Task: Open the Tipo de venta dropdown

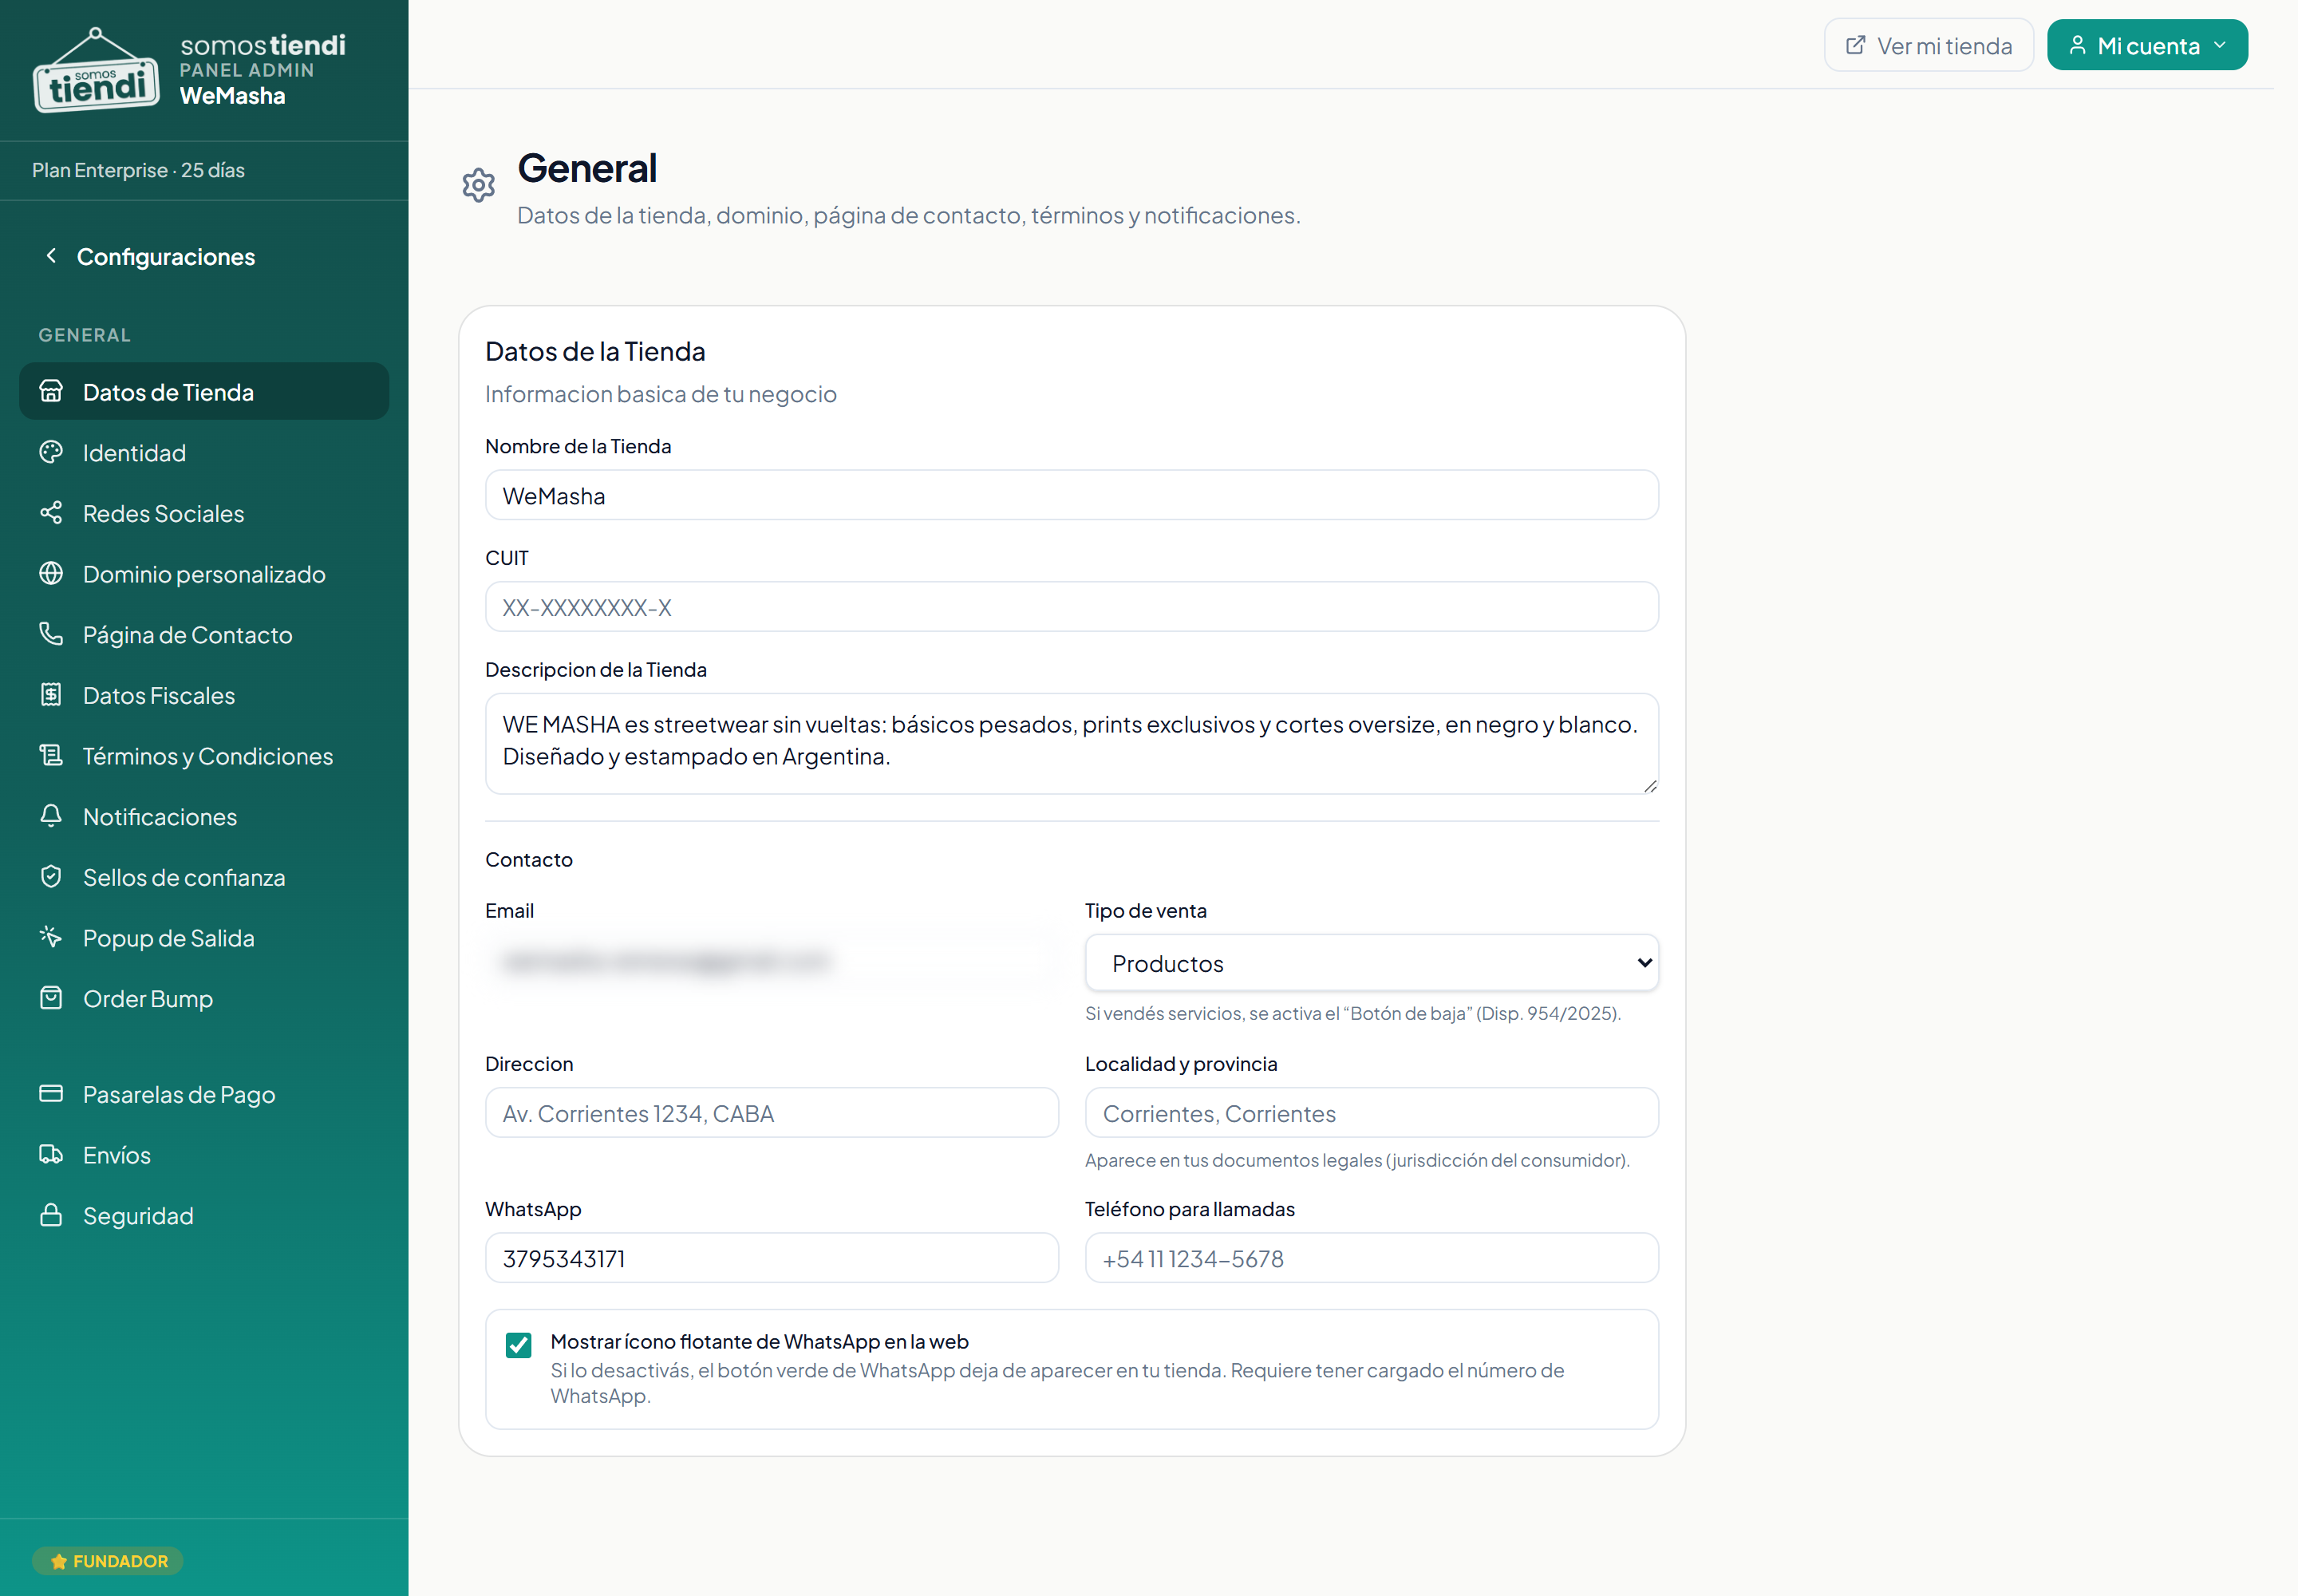Action: point(1372,963)
